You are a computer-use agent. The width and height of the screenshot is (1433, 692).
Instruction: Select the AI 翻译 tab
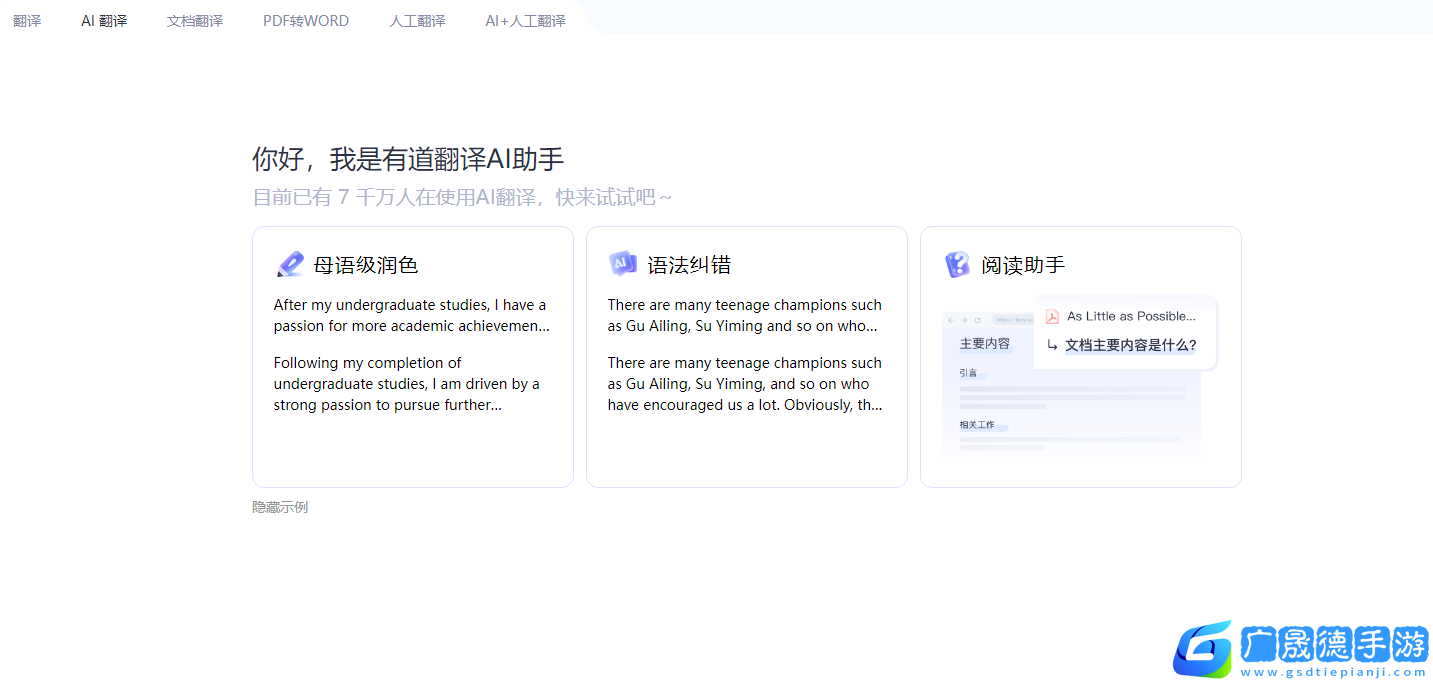tap(104, 20)
